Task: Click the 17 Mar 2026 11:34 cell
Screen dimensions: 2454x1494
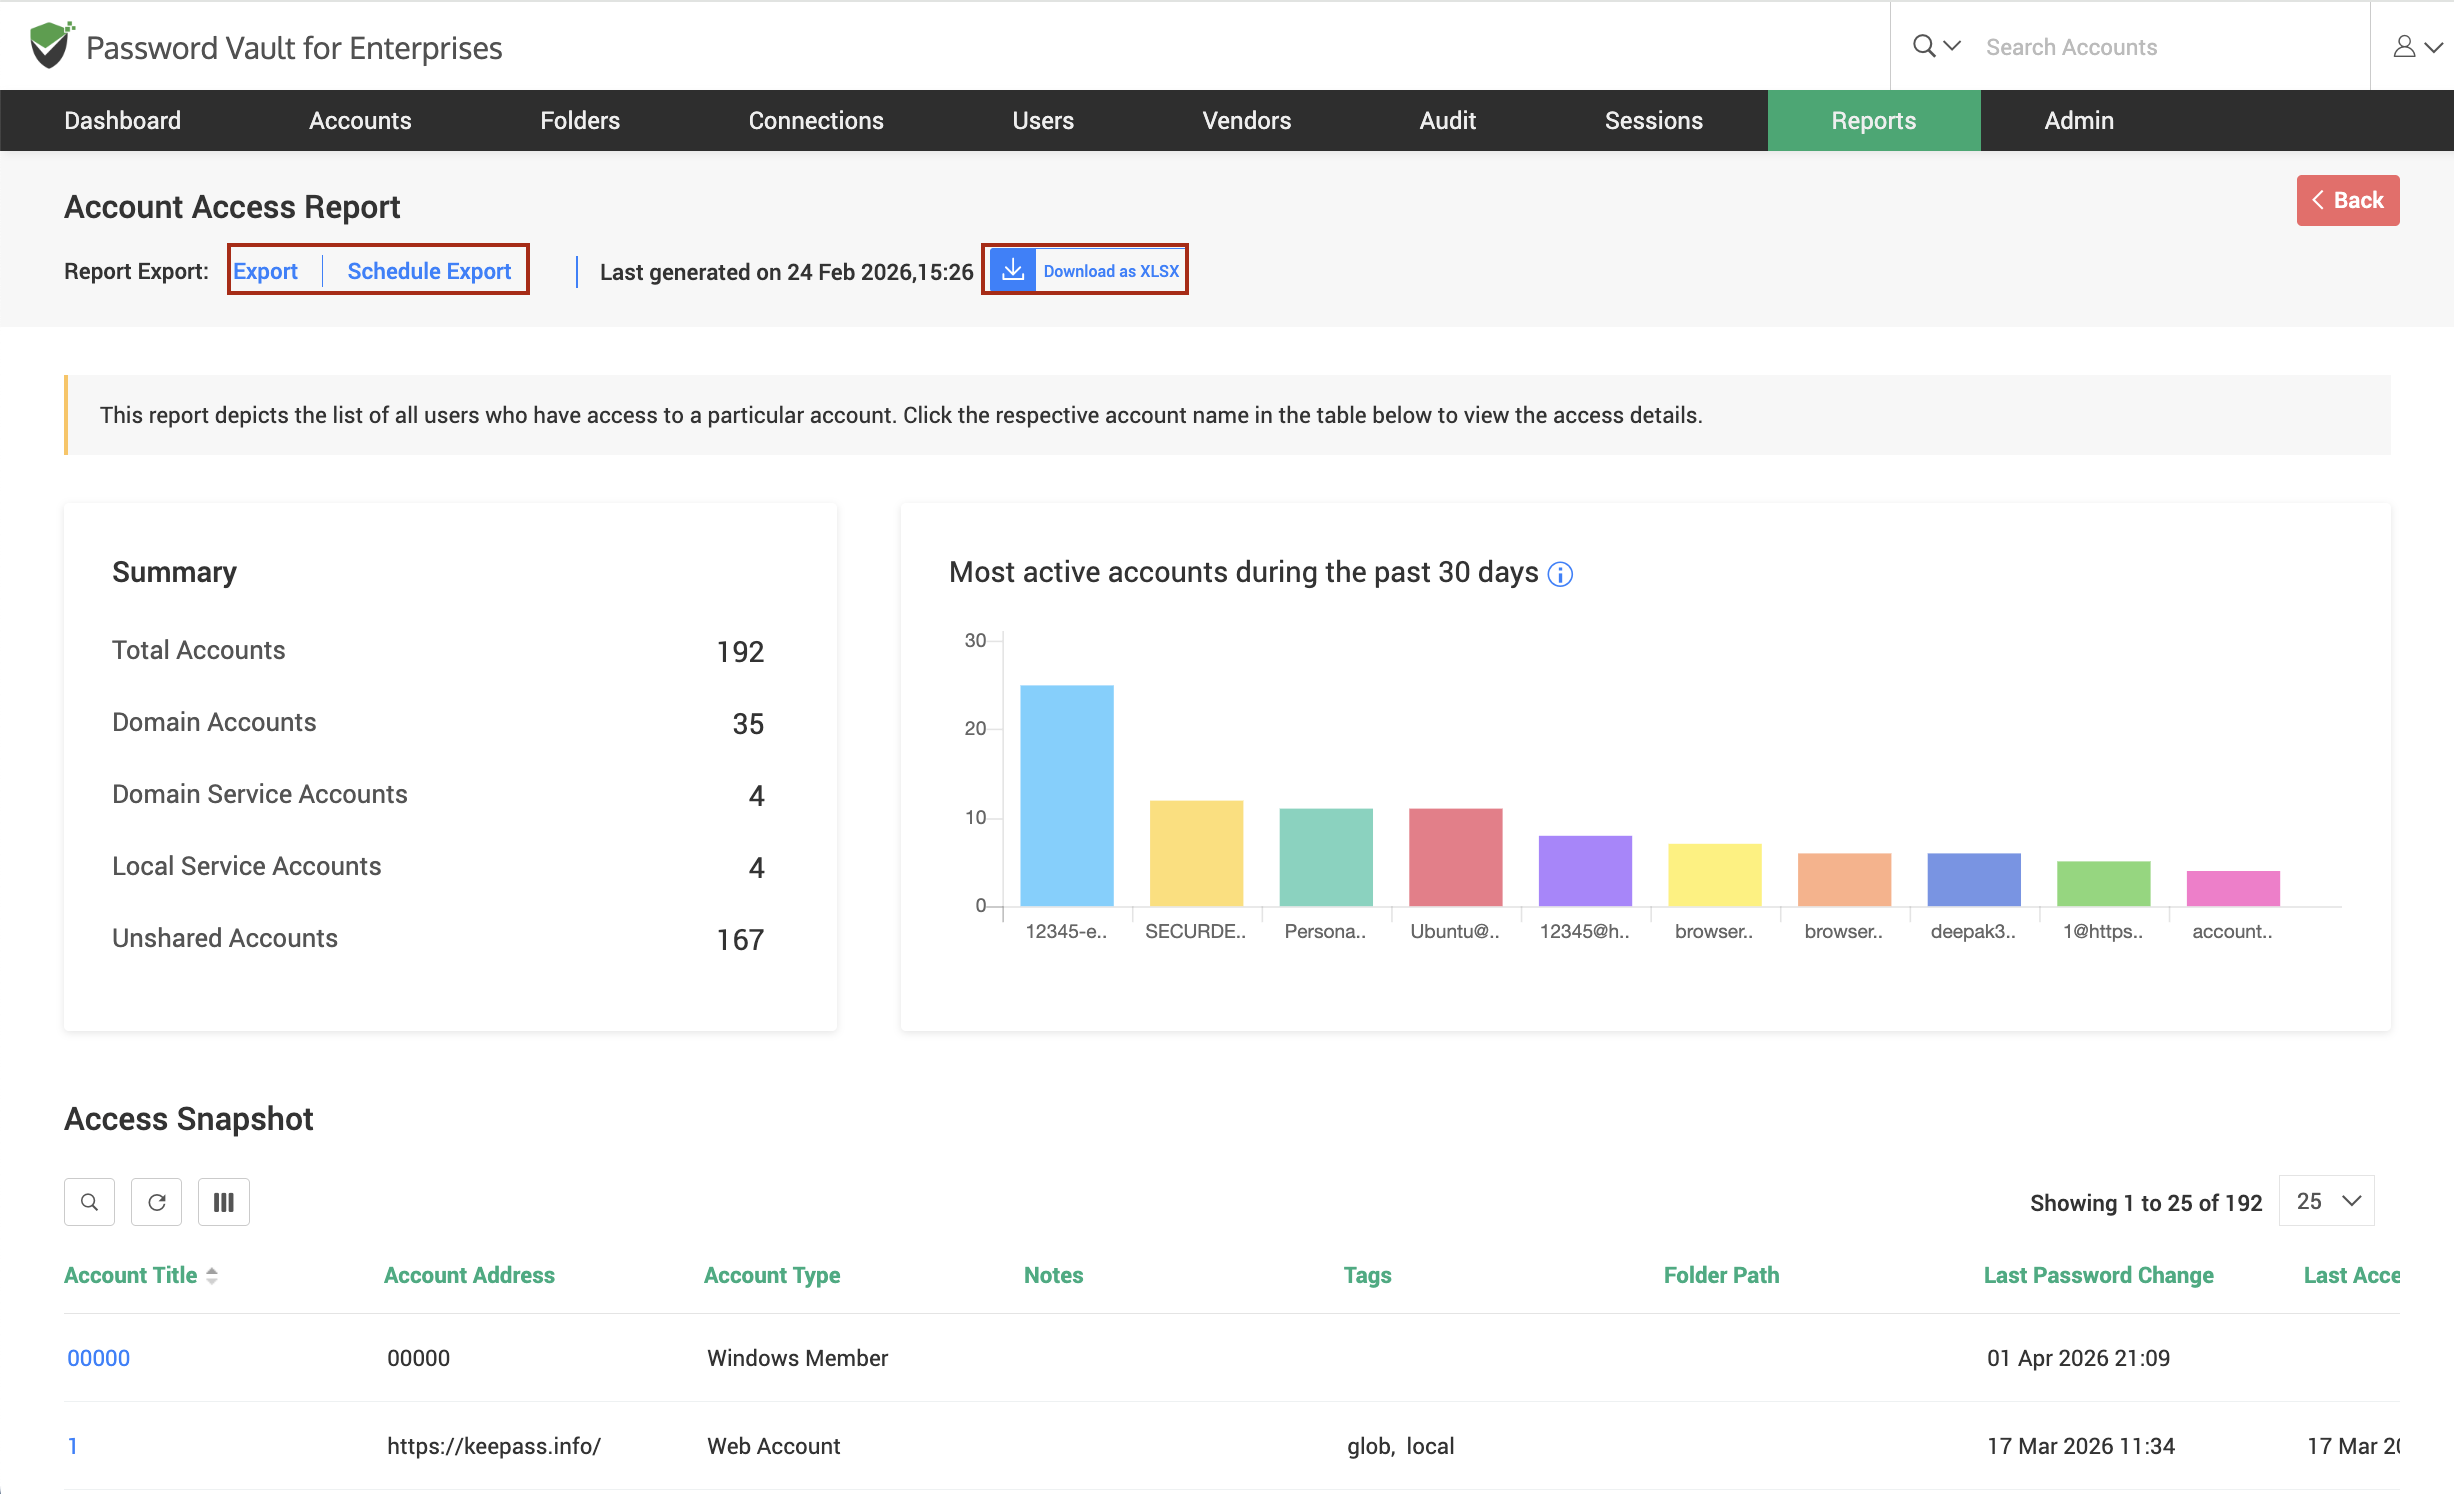Action: (x=2080, y=1446)
